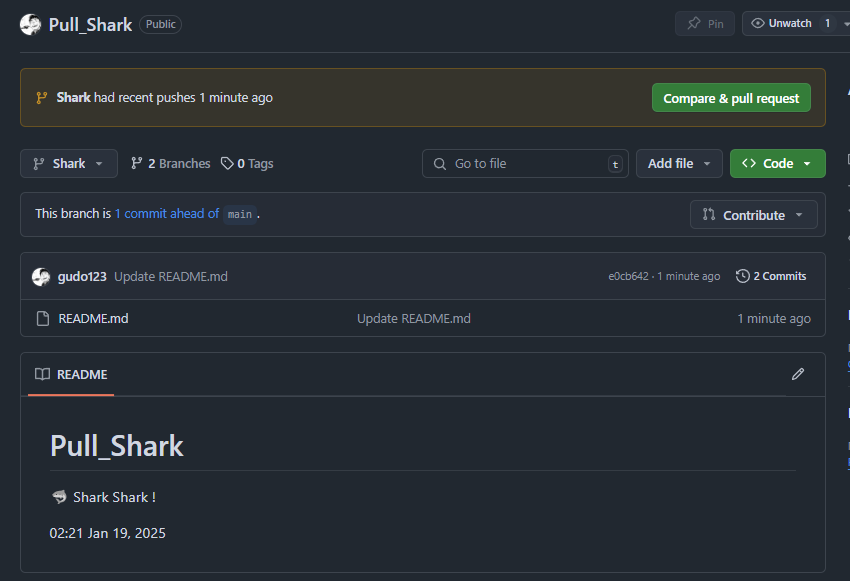Open the '1 commit ahead of' link
850x581 pixels.
[x=167, y=213]
